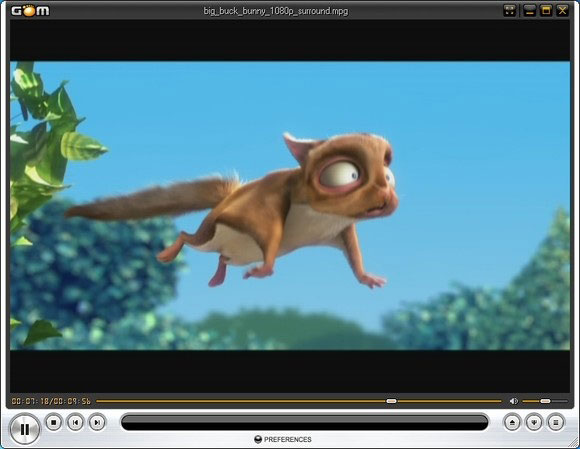Viewport: 580px width, 449px height.
Task: Click the volume slider handle
Action: tap(545, 401)
